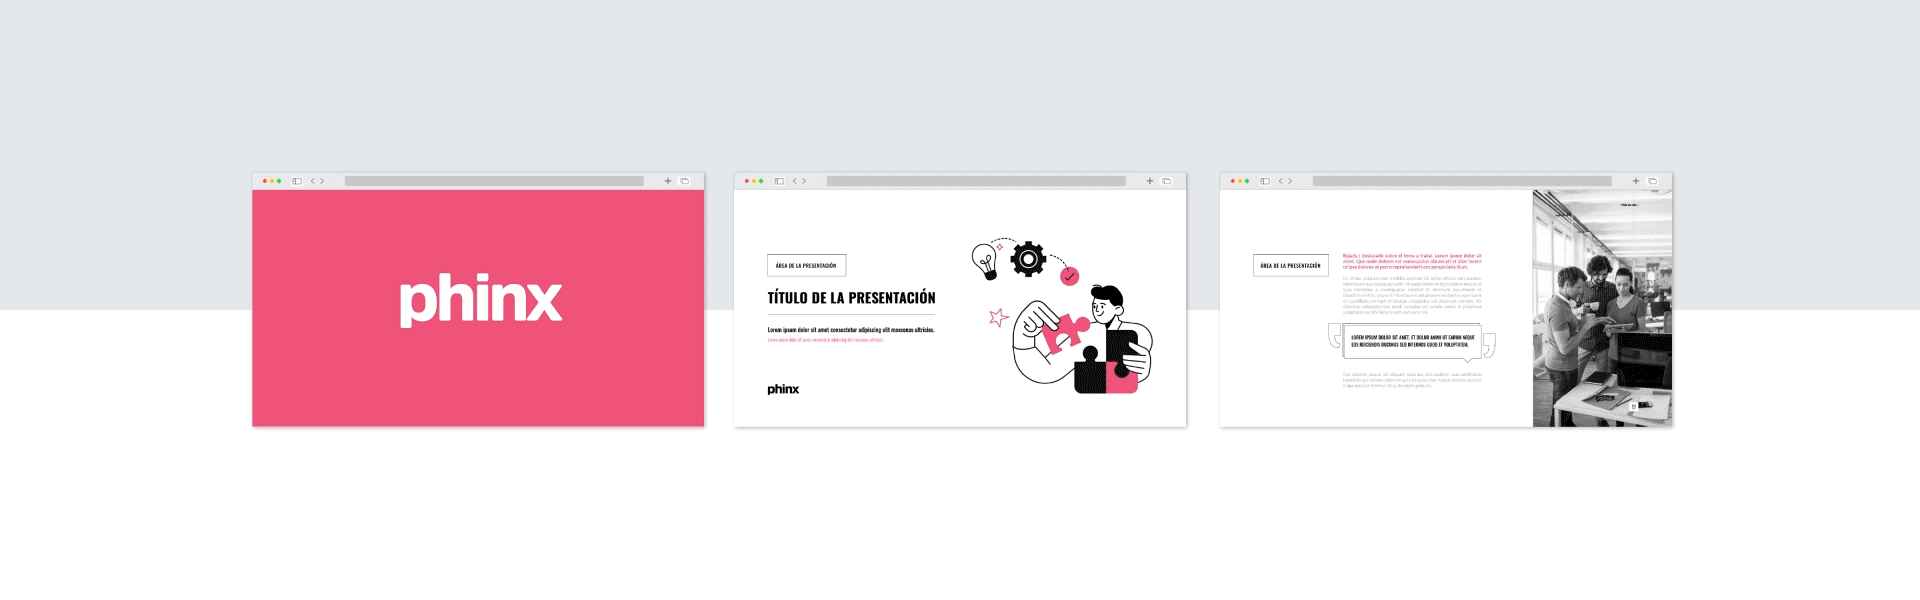Select the 'ÁREA DE LA PRESENTACIÓN' box on the title slide
Image resolution: width=1920 pixels, height=600 pixels.
(807, 265)
